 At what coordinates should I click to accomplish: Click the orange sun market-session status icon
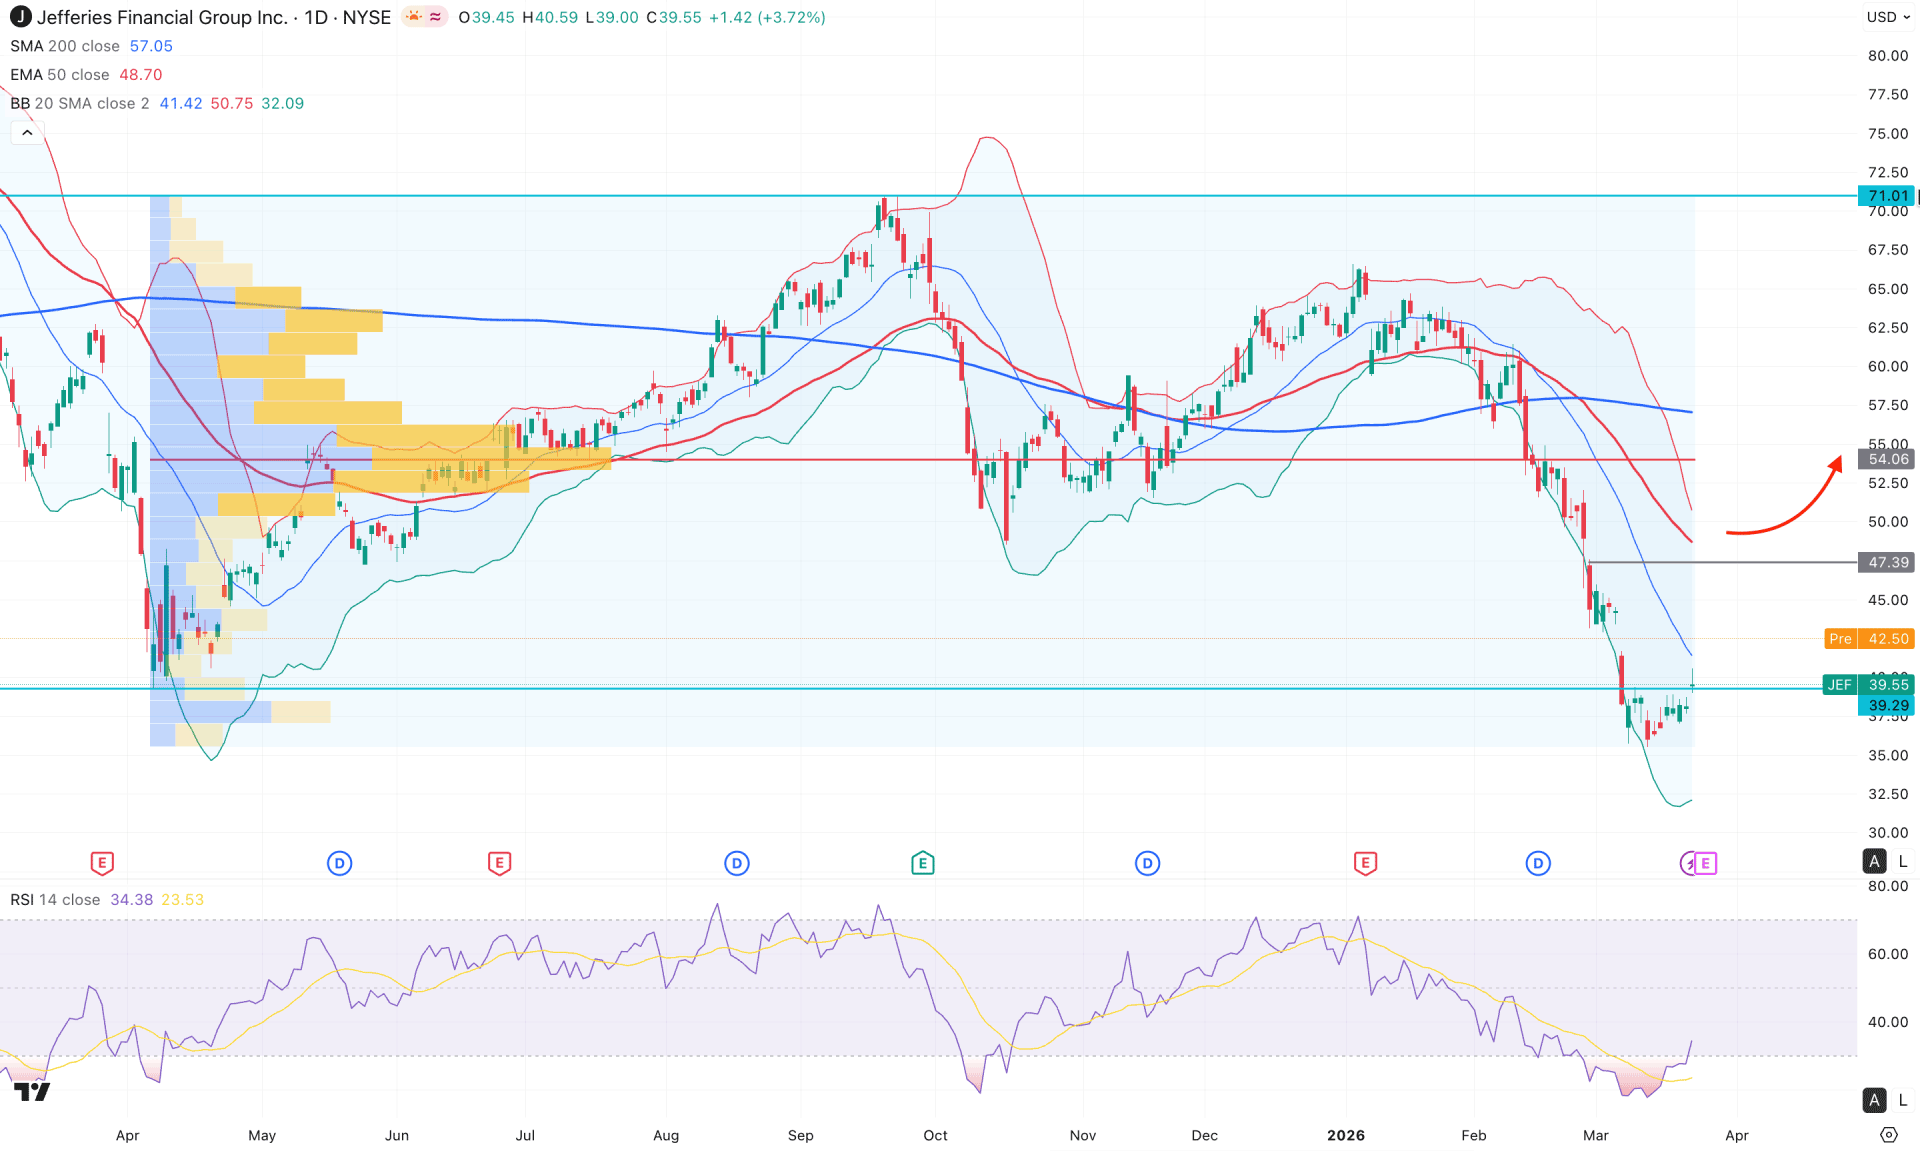point(414,17)
